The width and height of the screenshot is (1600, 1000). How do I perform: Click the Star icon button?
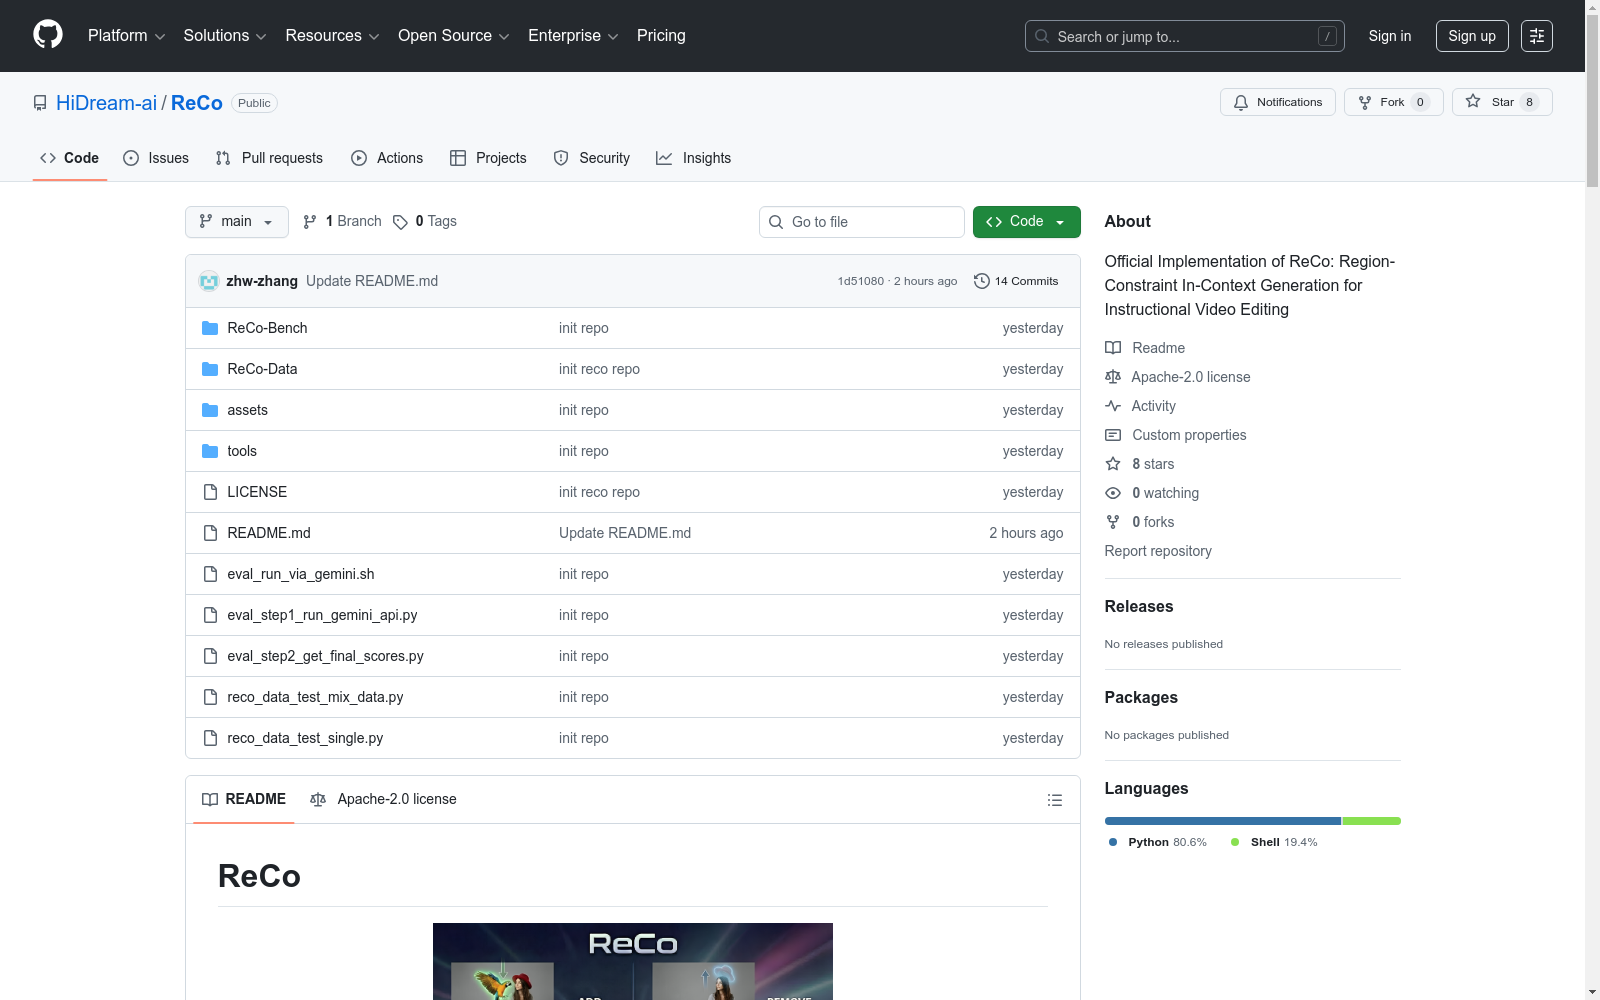point(1473,101)
